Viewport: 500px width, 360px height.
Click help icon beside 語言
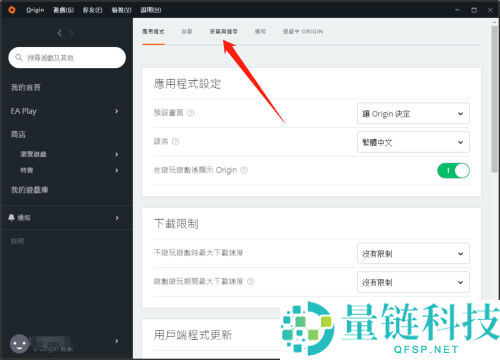pos(176,142)
